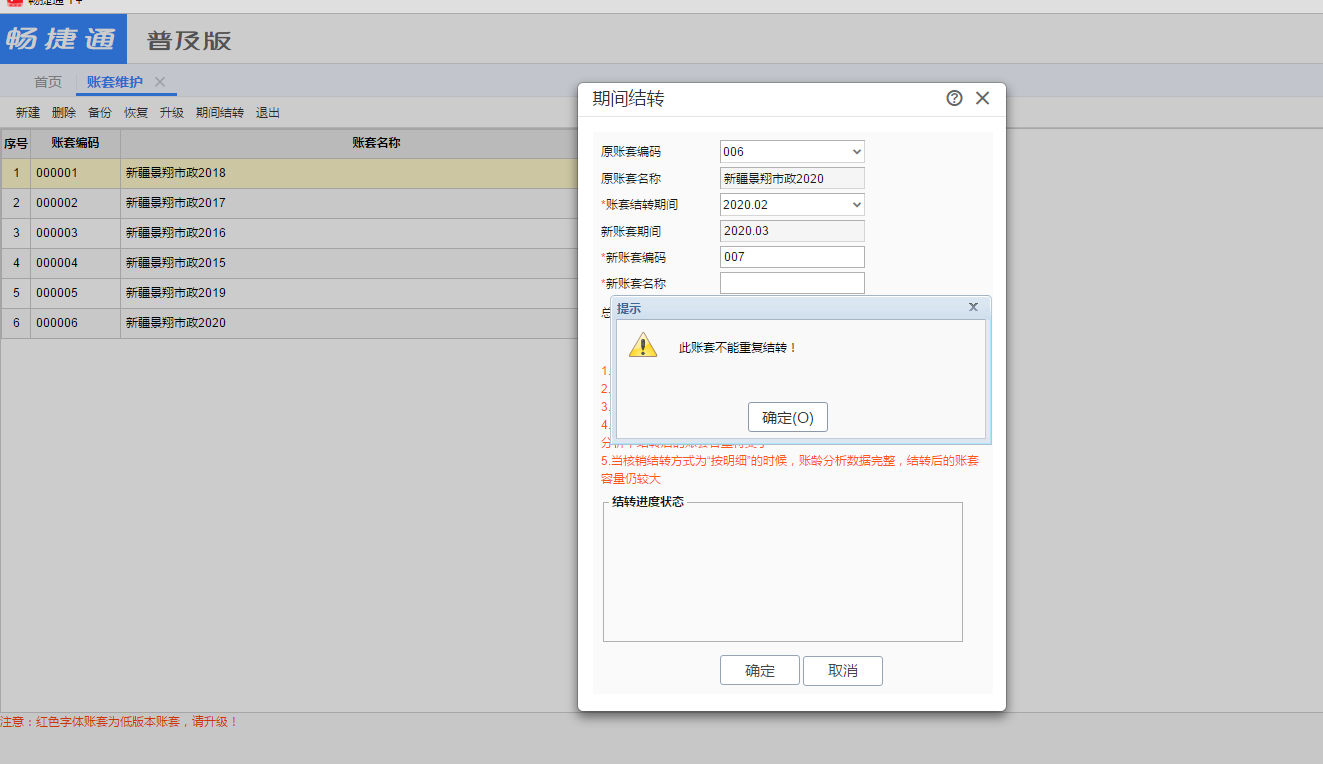Close the 提示 message box
Image resolution: width=1323 pixels, height=764 pixels.
click(x=973, y=307)
